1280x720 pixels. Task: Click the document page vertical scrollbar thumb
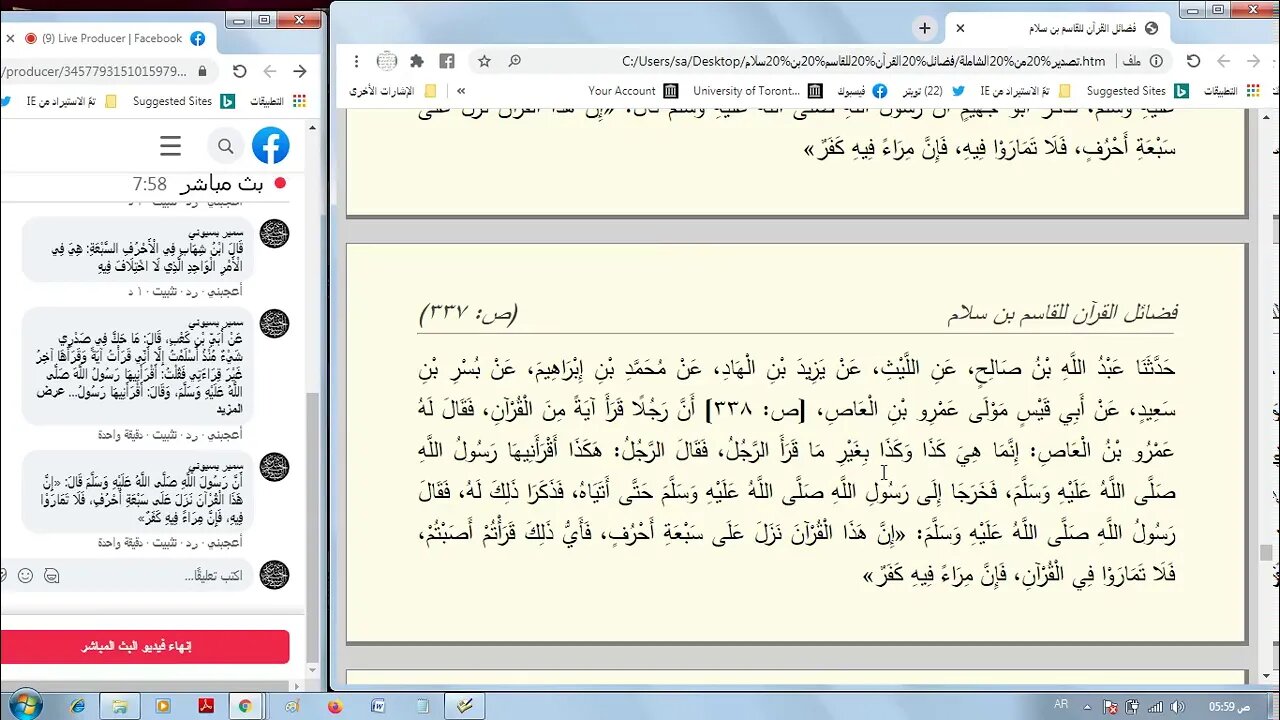pyautogui.click(x=1266, y=552)
